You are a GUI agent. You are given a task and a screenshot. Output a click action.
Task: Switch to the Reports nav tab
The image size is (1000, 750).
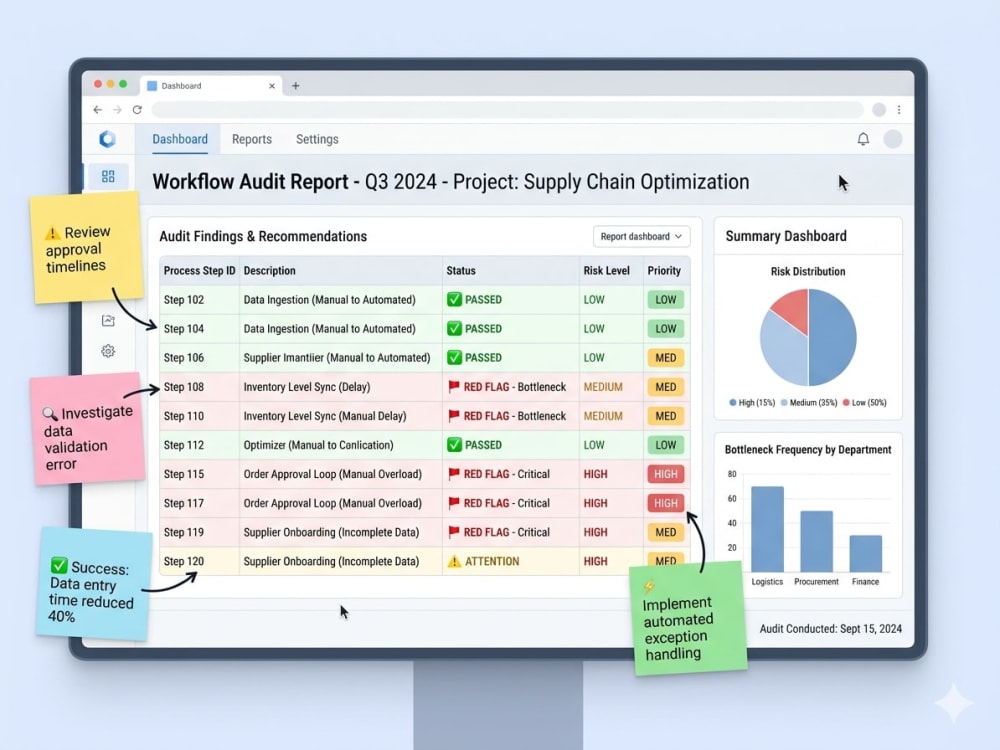coord(252,139)
